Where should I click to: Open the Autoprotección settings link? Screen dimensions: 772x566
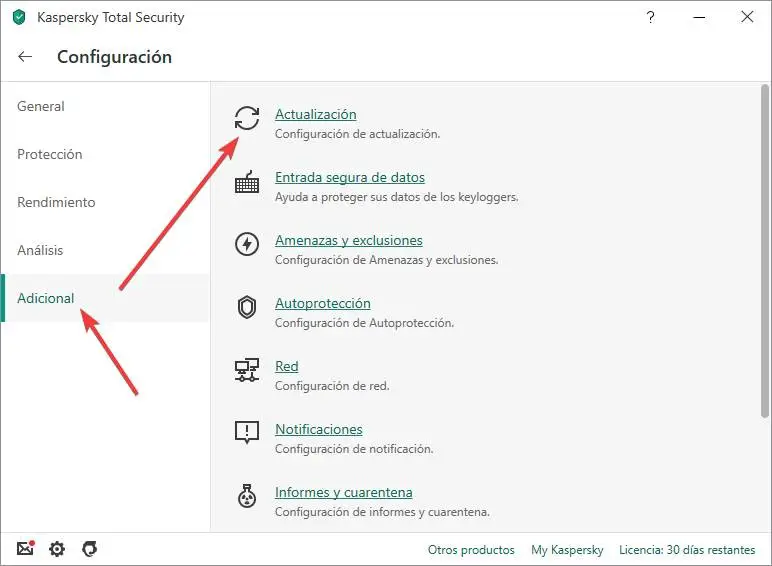tap(322, 303)
